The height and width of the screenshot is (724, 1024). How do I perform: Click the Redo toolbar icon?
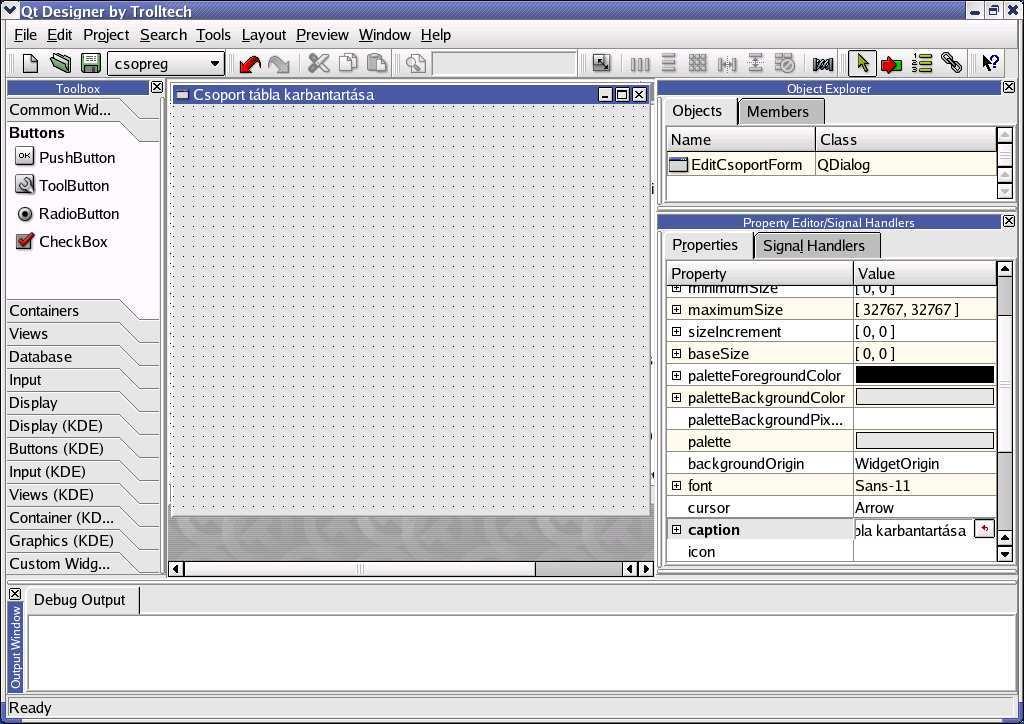tap(279, 63)
